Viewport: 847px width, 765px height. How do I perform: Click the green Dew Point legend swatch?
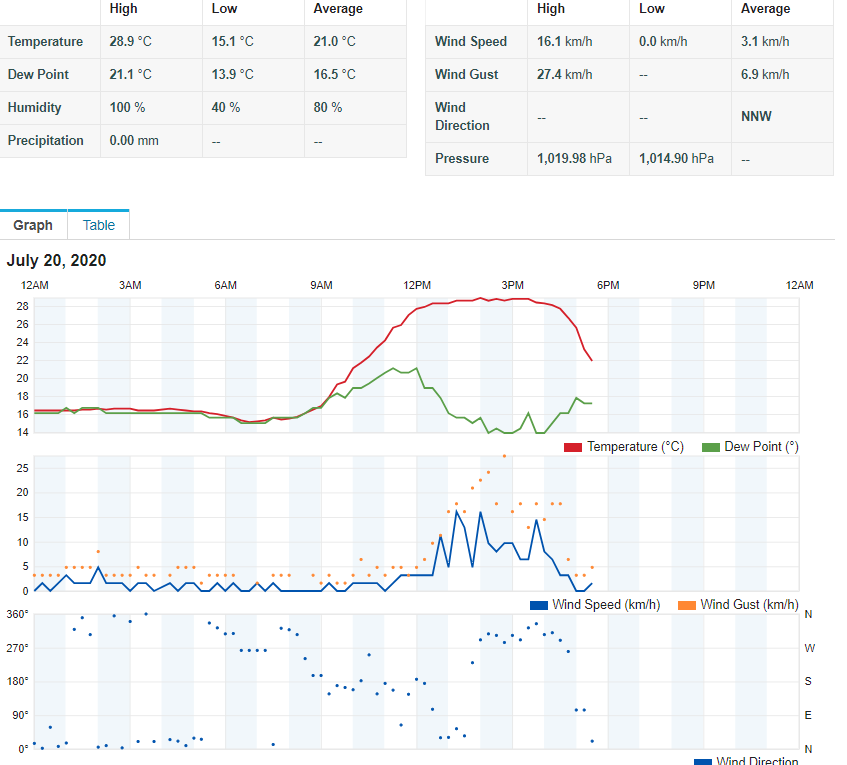pos(710,447)
